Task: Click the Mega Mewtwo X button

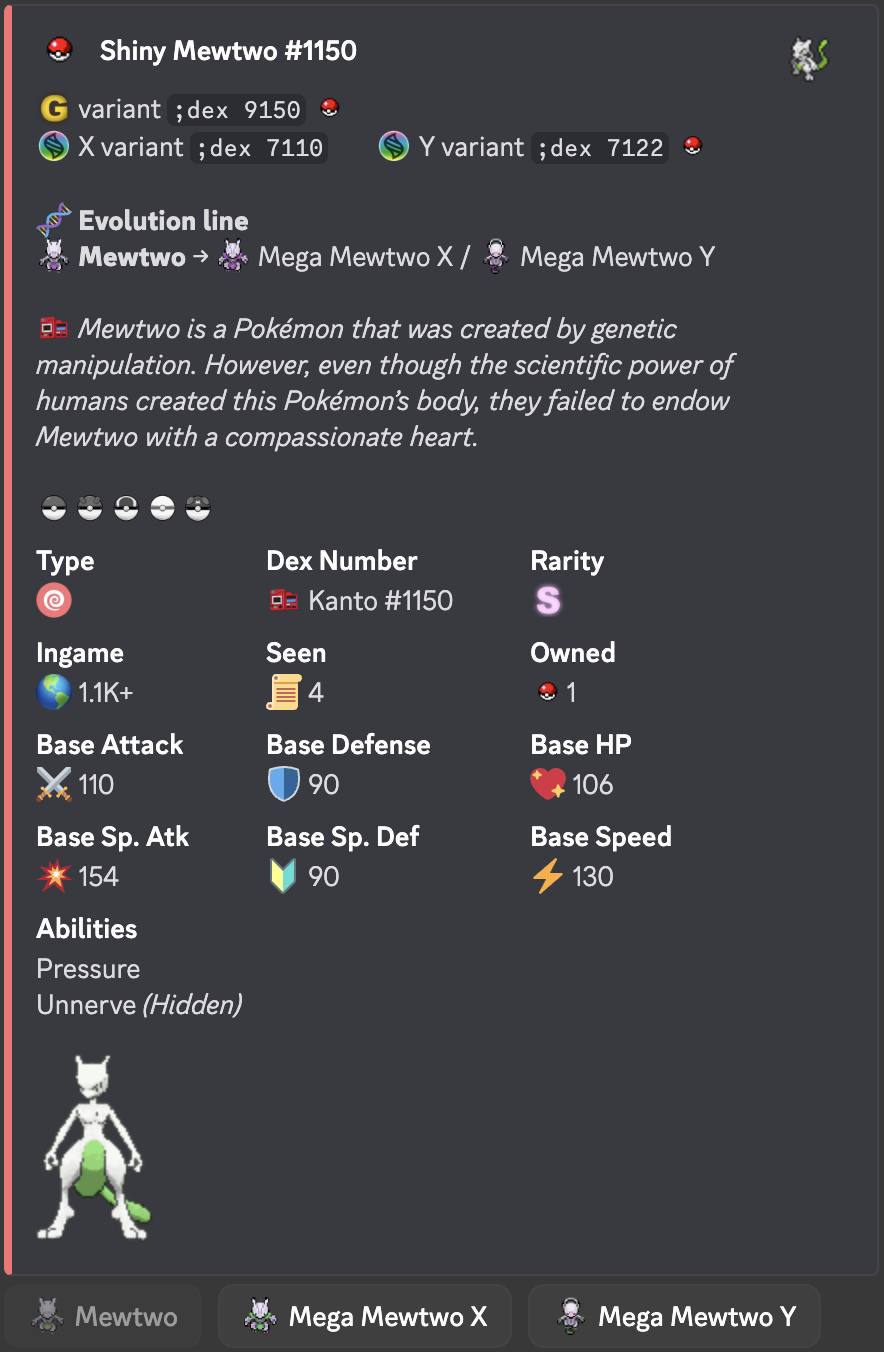Action: point(365,1316)
